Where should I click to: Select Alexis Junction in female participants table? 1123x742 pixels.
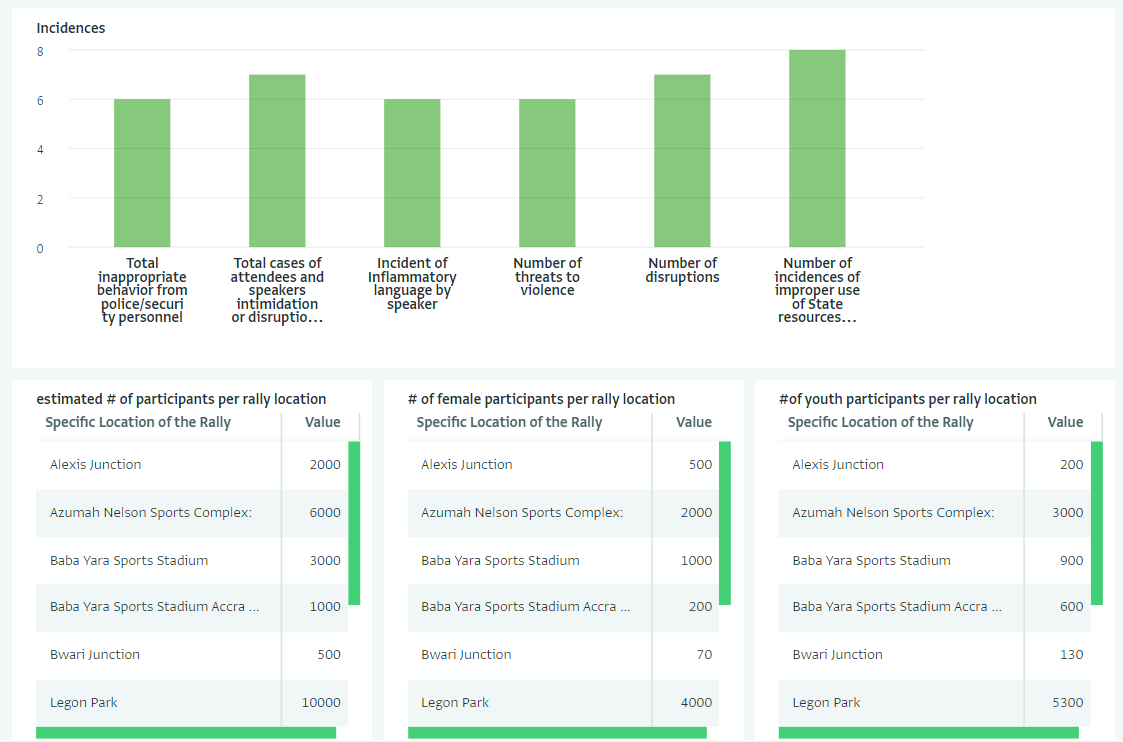tap(466, 464)
